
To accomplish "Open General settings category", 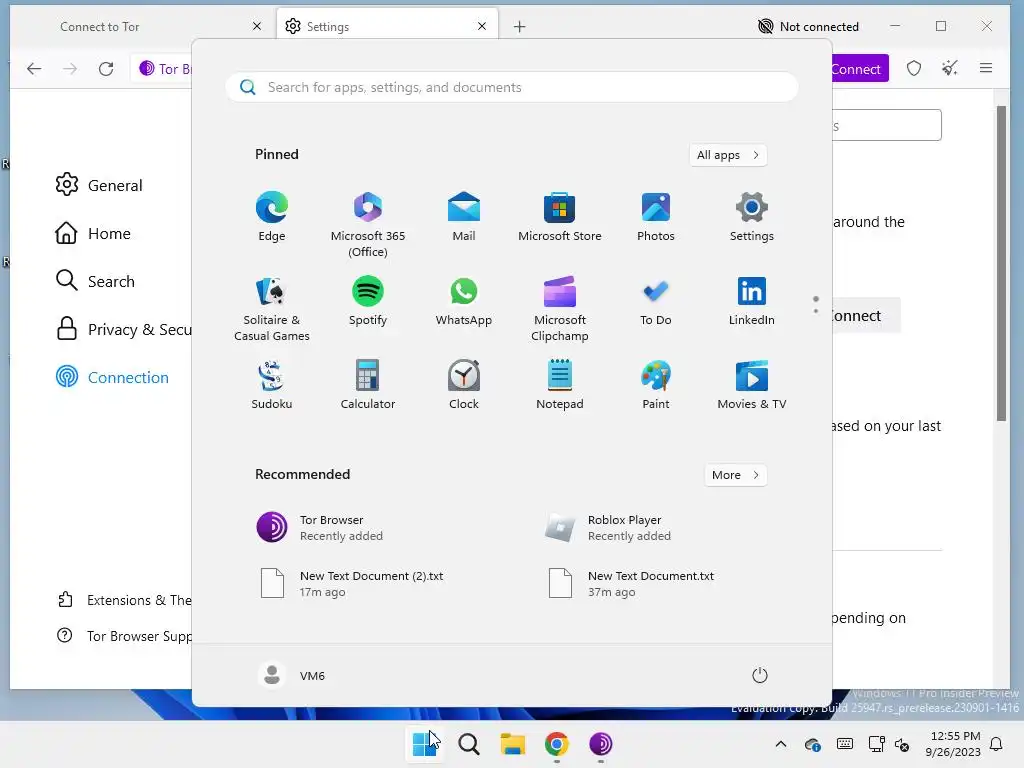I will pyautogui.click(x=99, y=185).
